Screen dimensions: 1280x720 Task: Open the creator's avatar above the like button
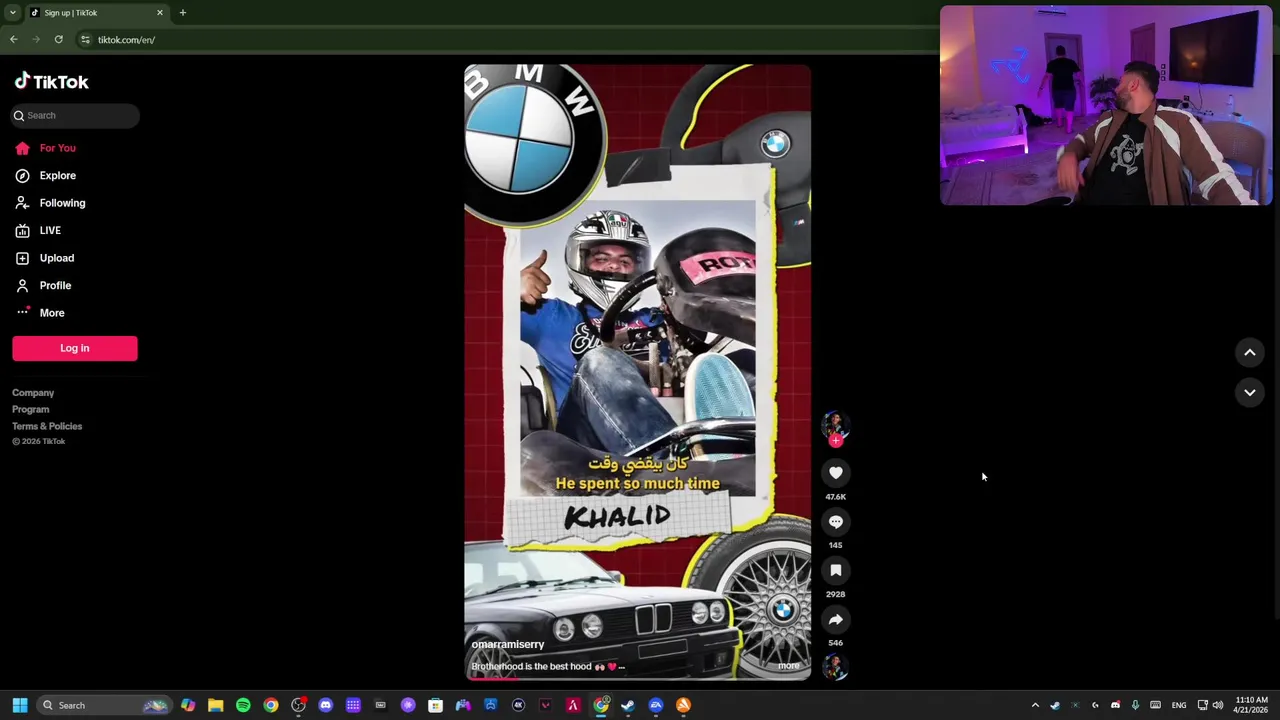tap(835, 424)
